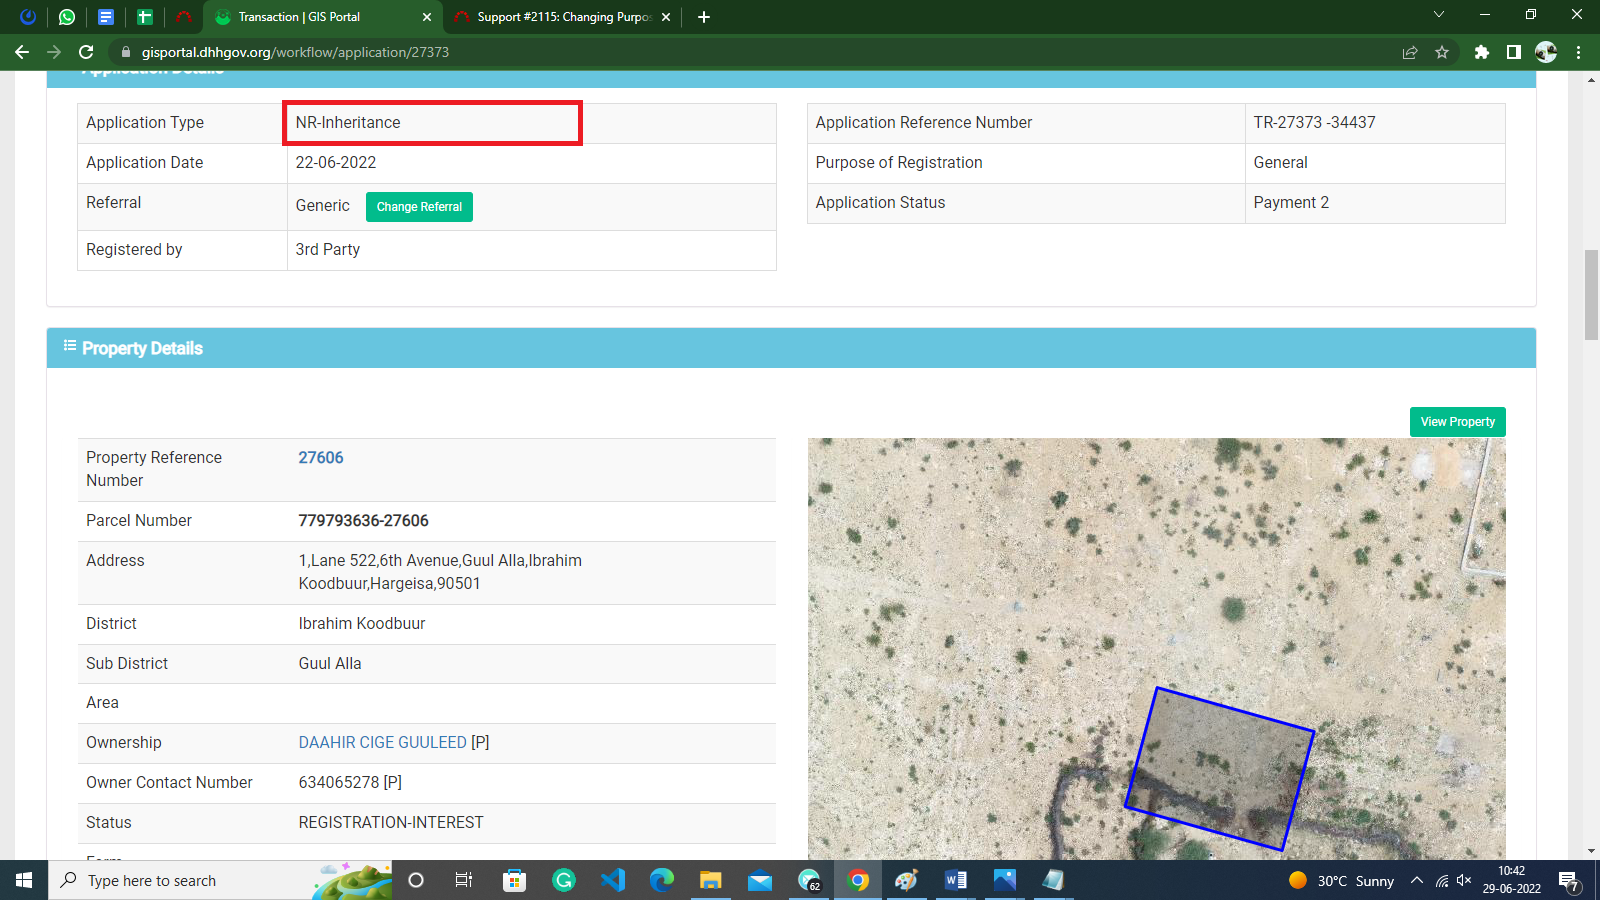Open Photos app from taskbar
The width and height of the screenshot is (1600, 900).
tap(1005, 880)
